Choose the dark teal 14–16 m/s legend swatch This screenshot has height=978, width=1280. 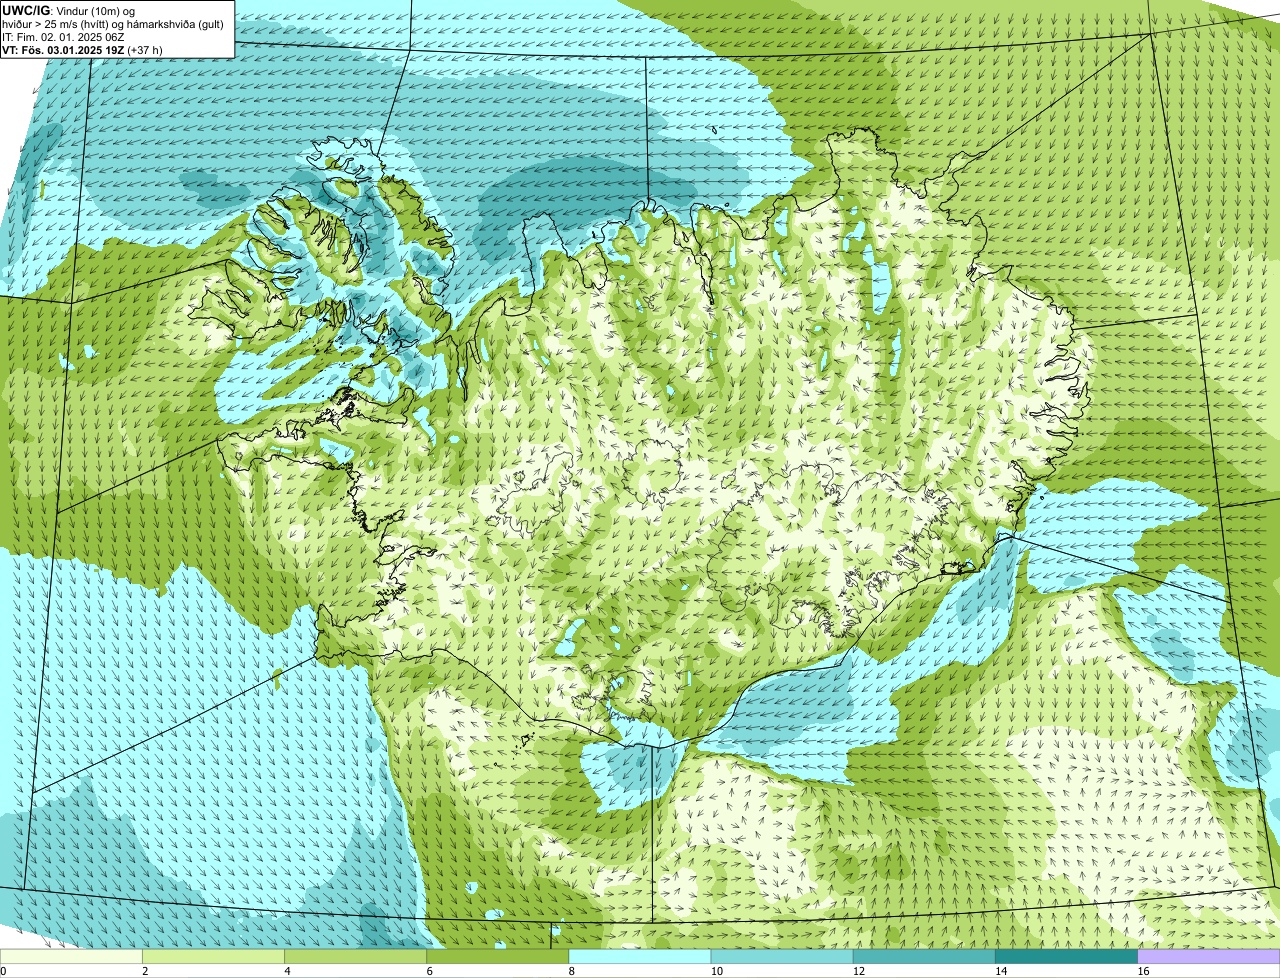pos(1066,957)
